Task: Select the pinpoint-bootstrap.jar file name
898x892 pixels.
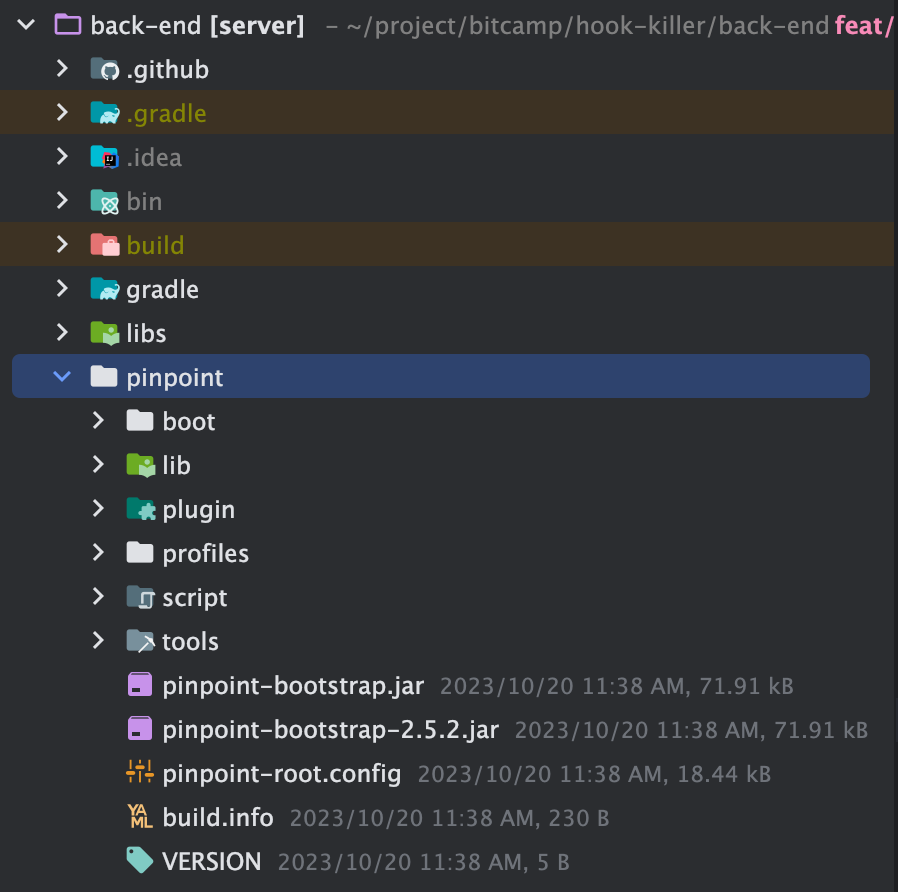Action: click(293, 686)
